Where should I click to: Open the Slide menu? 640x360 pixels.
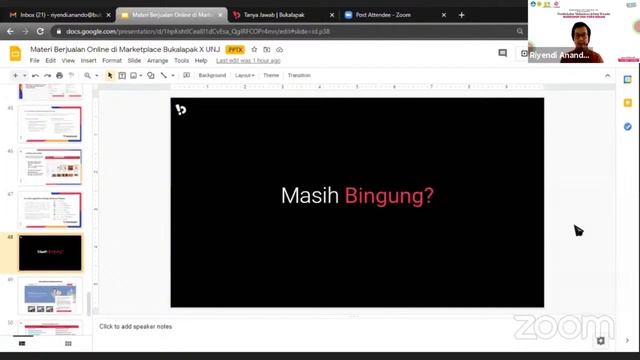pos(134,60)
